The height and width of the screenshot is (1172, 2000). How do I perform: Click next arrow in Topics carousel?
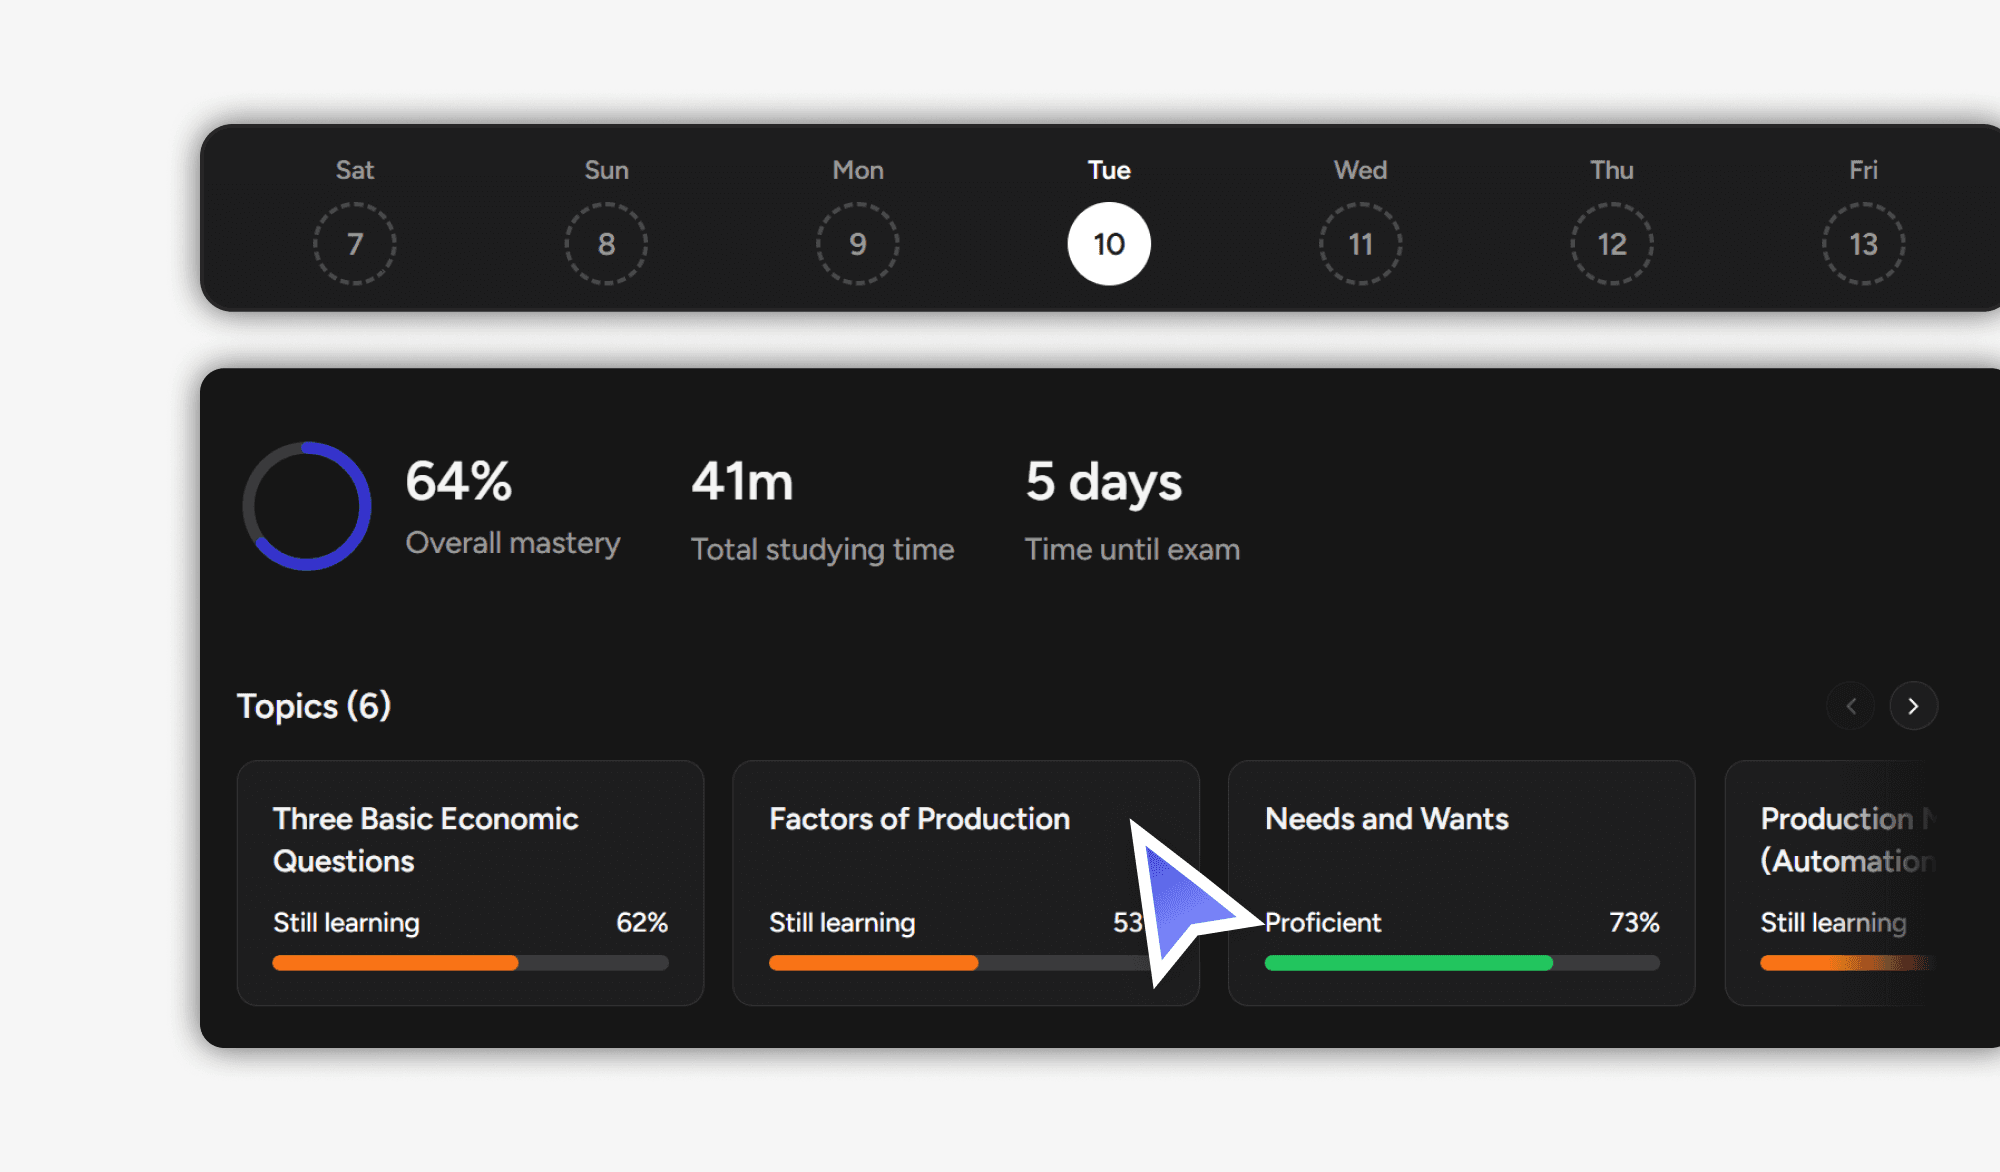coord(1913,706)
